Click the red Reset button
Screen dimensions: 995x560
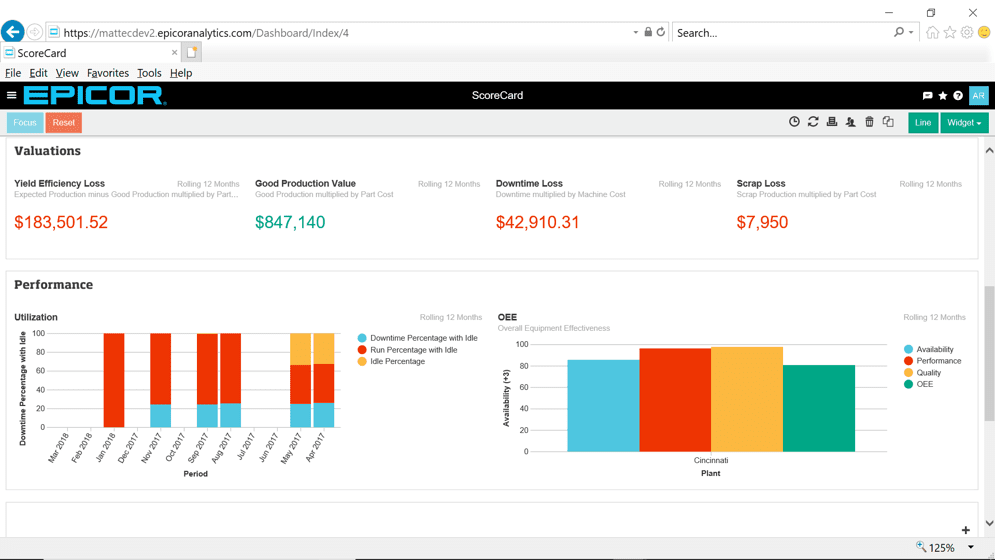click(63, 123)
